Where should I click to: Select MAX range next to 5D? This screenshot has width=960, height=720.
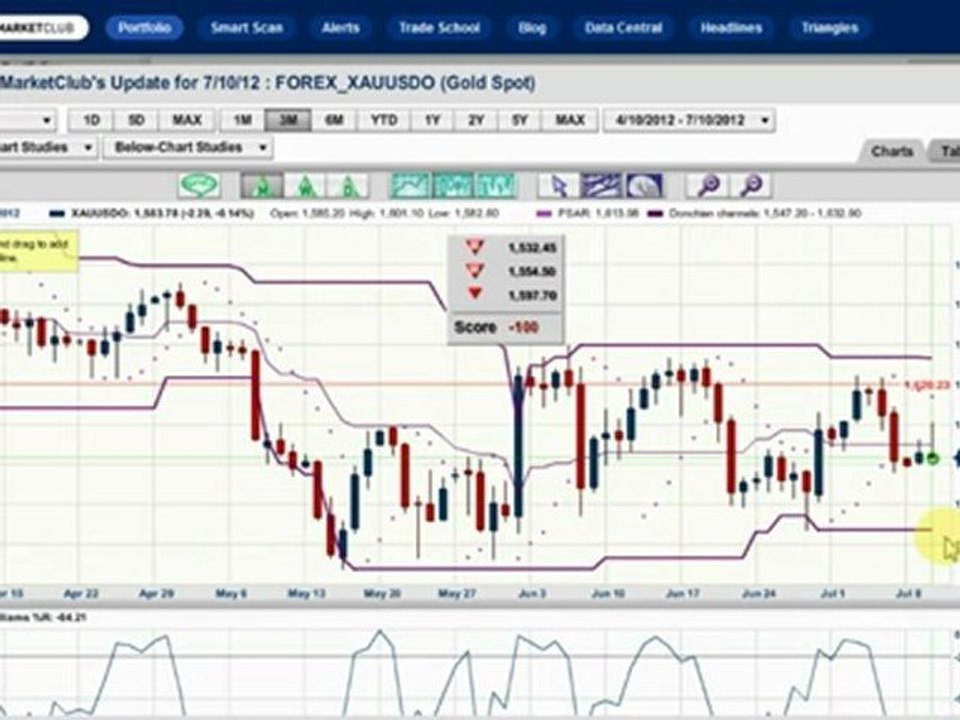tap(187, 120)
